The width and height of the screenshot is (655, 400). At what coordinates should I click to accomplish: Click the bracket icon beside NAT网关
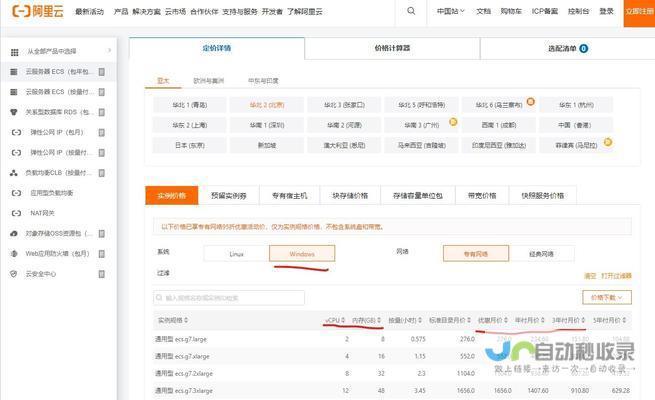click(x=16, y=213)
